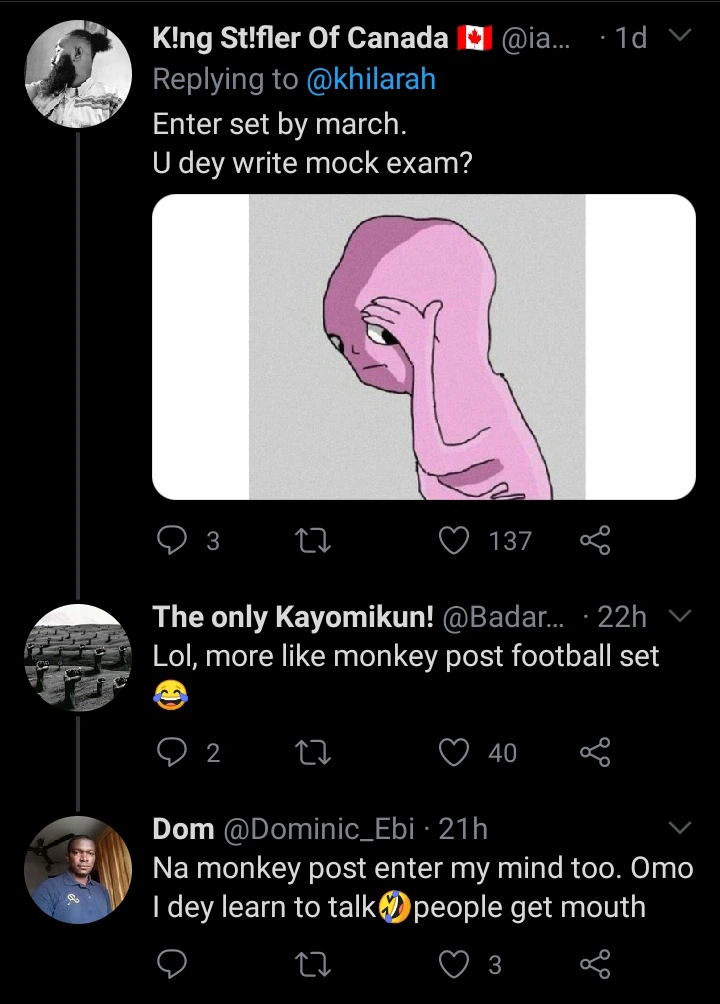Open options chevron on King Stifler's tweet
Viewport: 720px width, 1004px height.
[x=679, y=38]
